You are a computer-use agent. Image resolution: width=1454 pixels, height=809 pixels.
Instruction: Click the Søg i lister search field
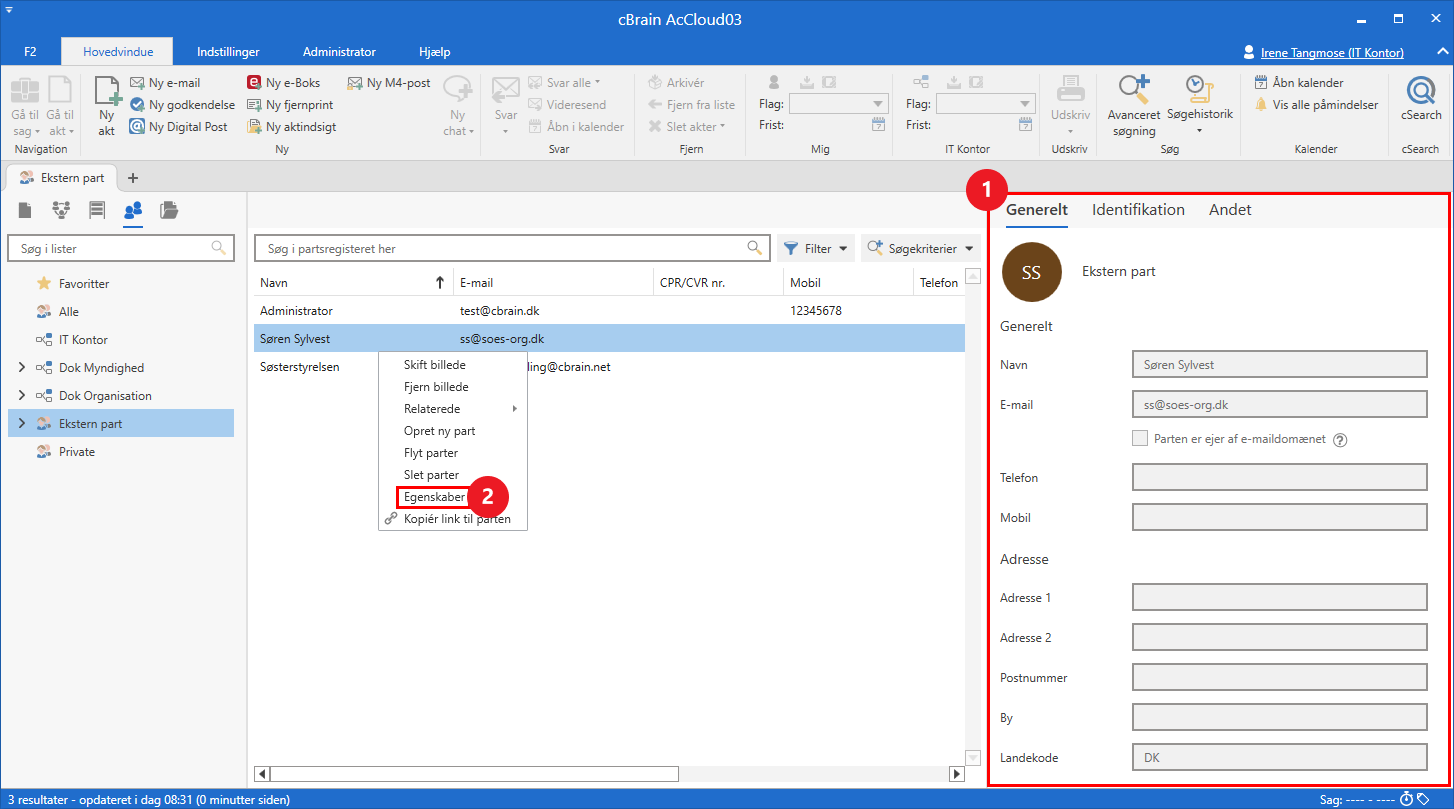tap(120, 248)
